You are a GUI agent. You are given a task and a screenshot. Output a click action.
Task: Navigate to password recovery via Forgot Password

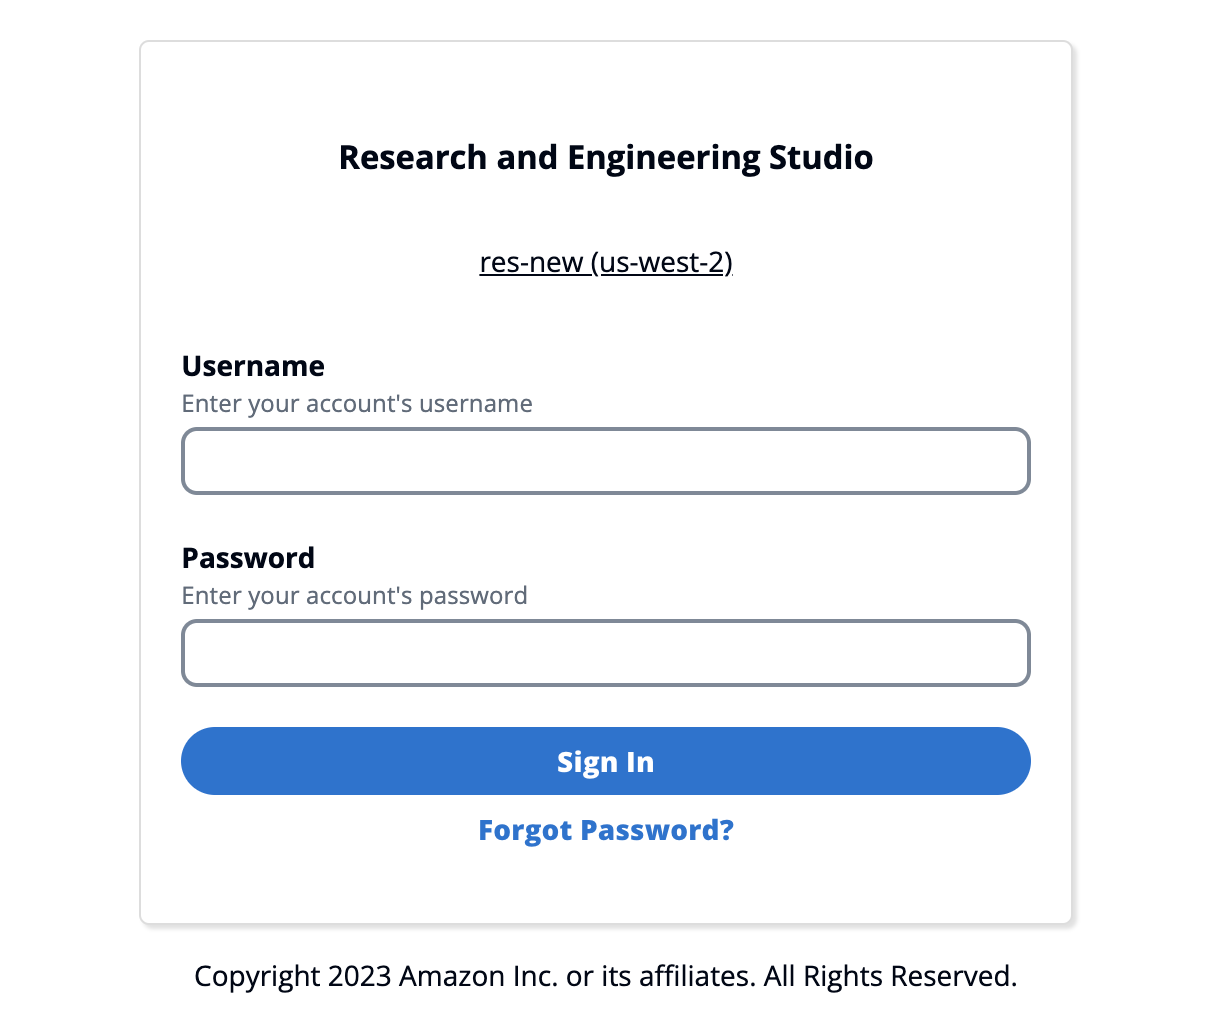(605, 829)
